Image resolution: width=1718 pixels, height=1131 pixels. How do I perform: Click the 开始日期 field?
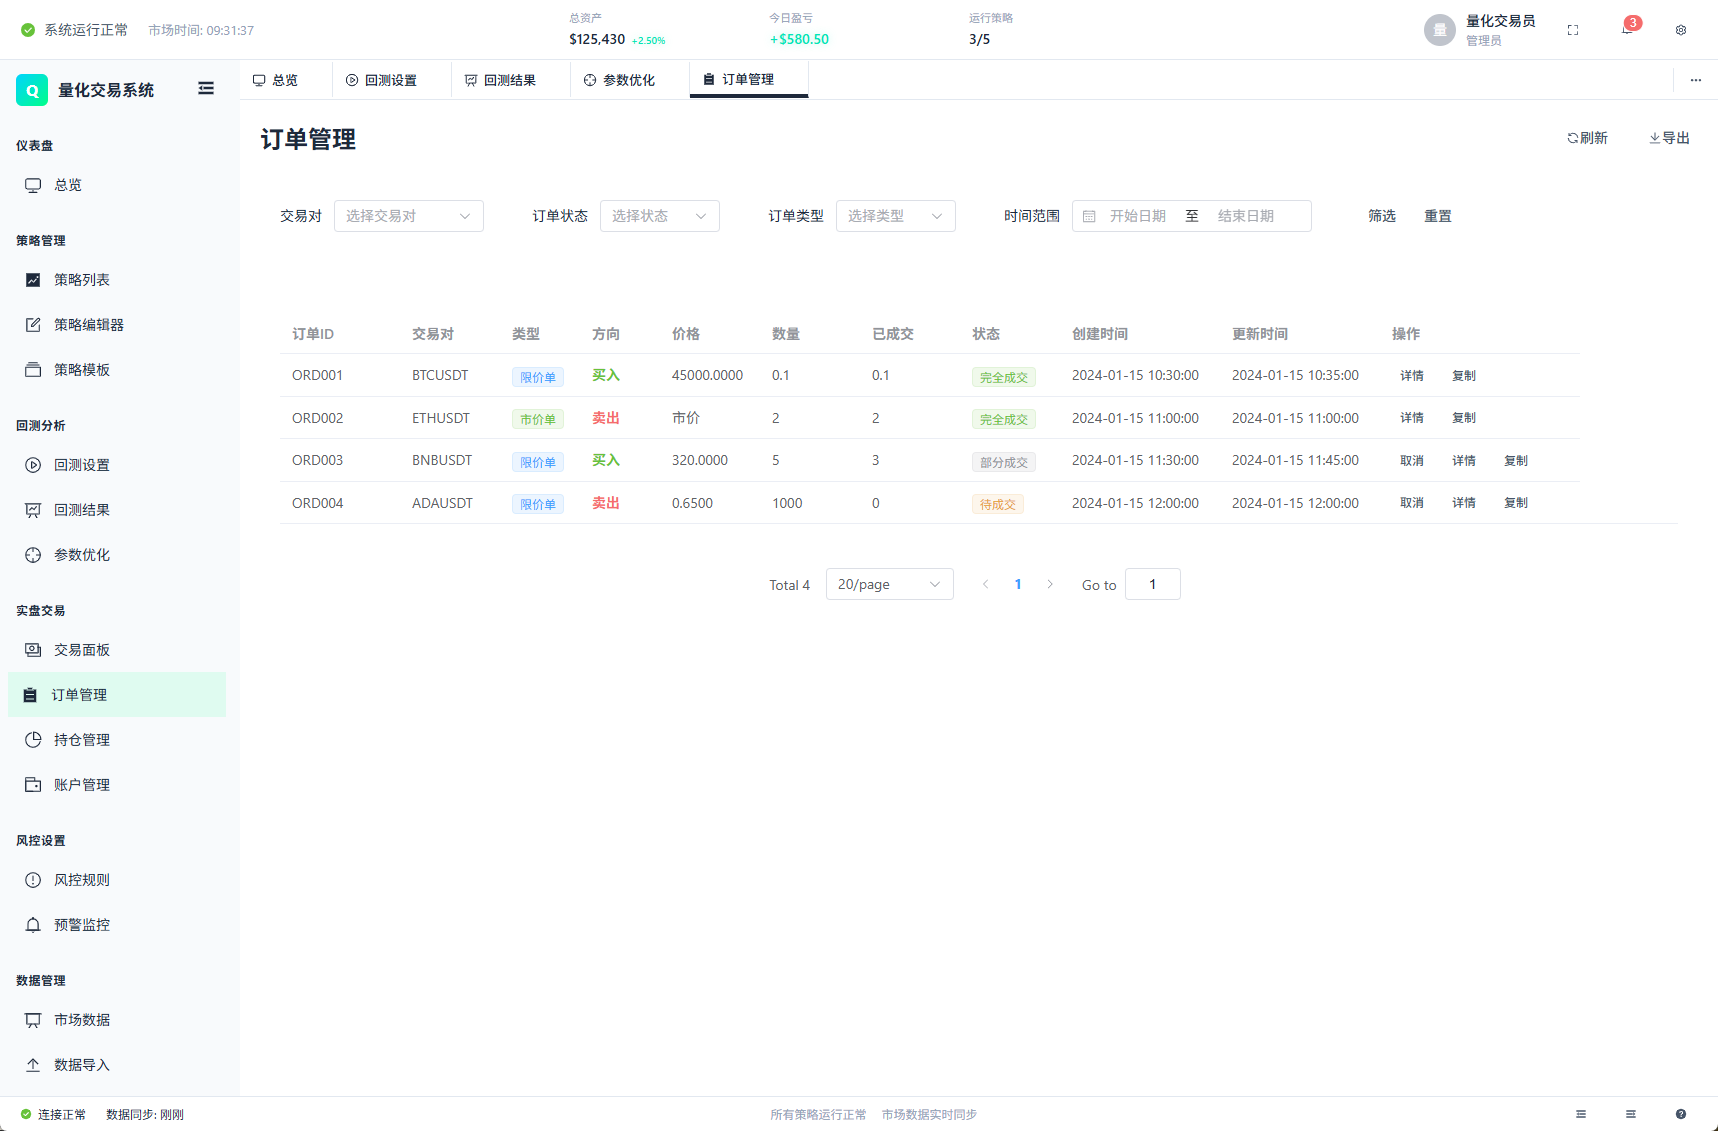click(1138, 216)
